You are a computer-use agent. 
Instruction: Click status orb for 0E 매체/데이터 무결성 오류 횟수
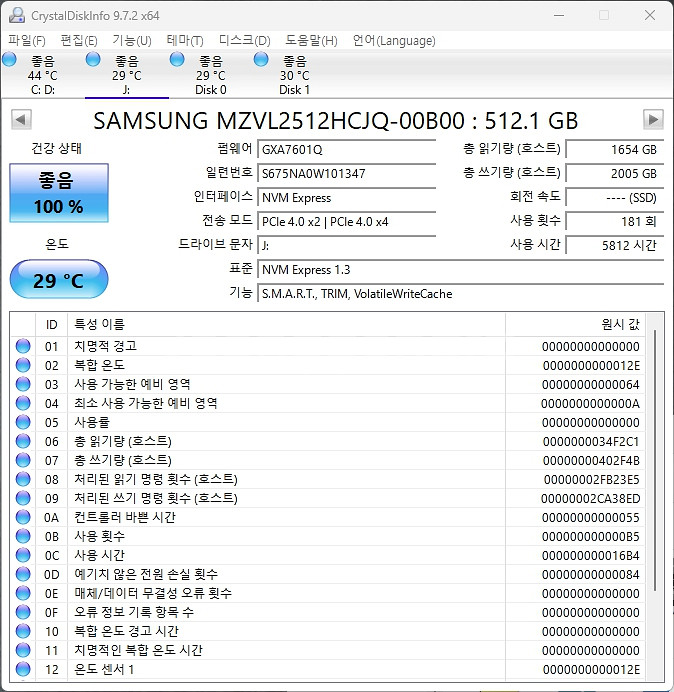coord(23,593)
